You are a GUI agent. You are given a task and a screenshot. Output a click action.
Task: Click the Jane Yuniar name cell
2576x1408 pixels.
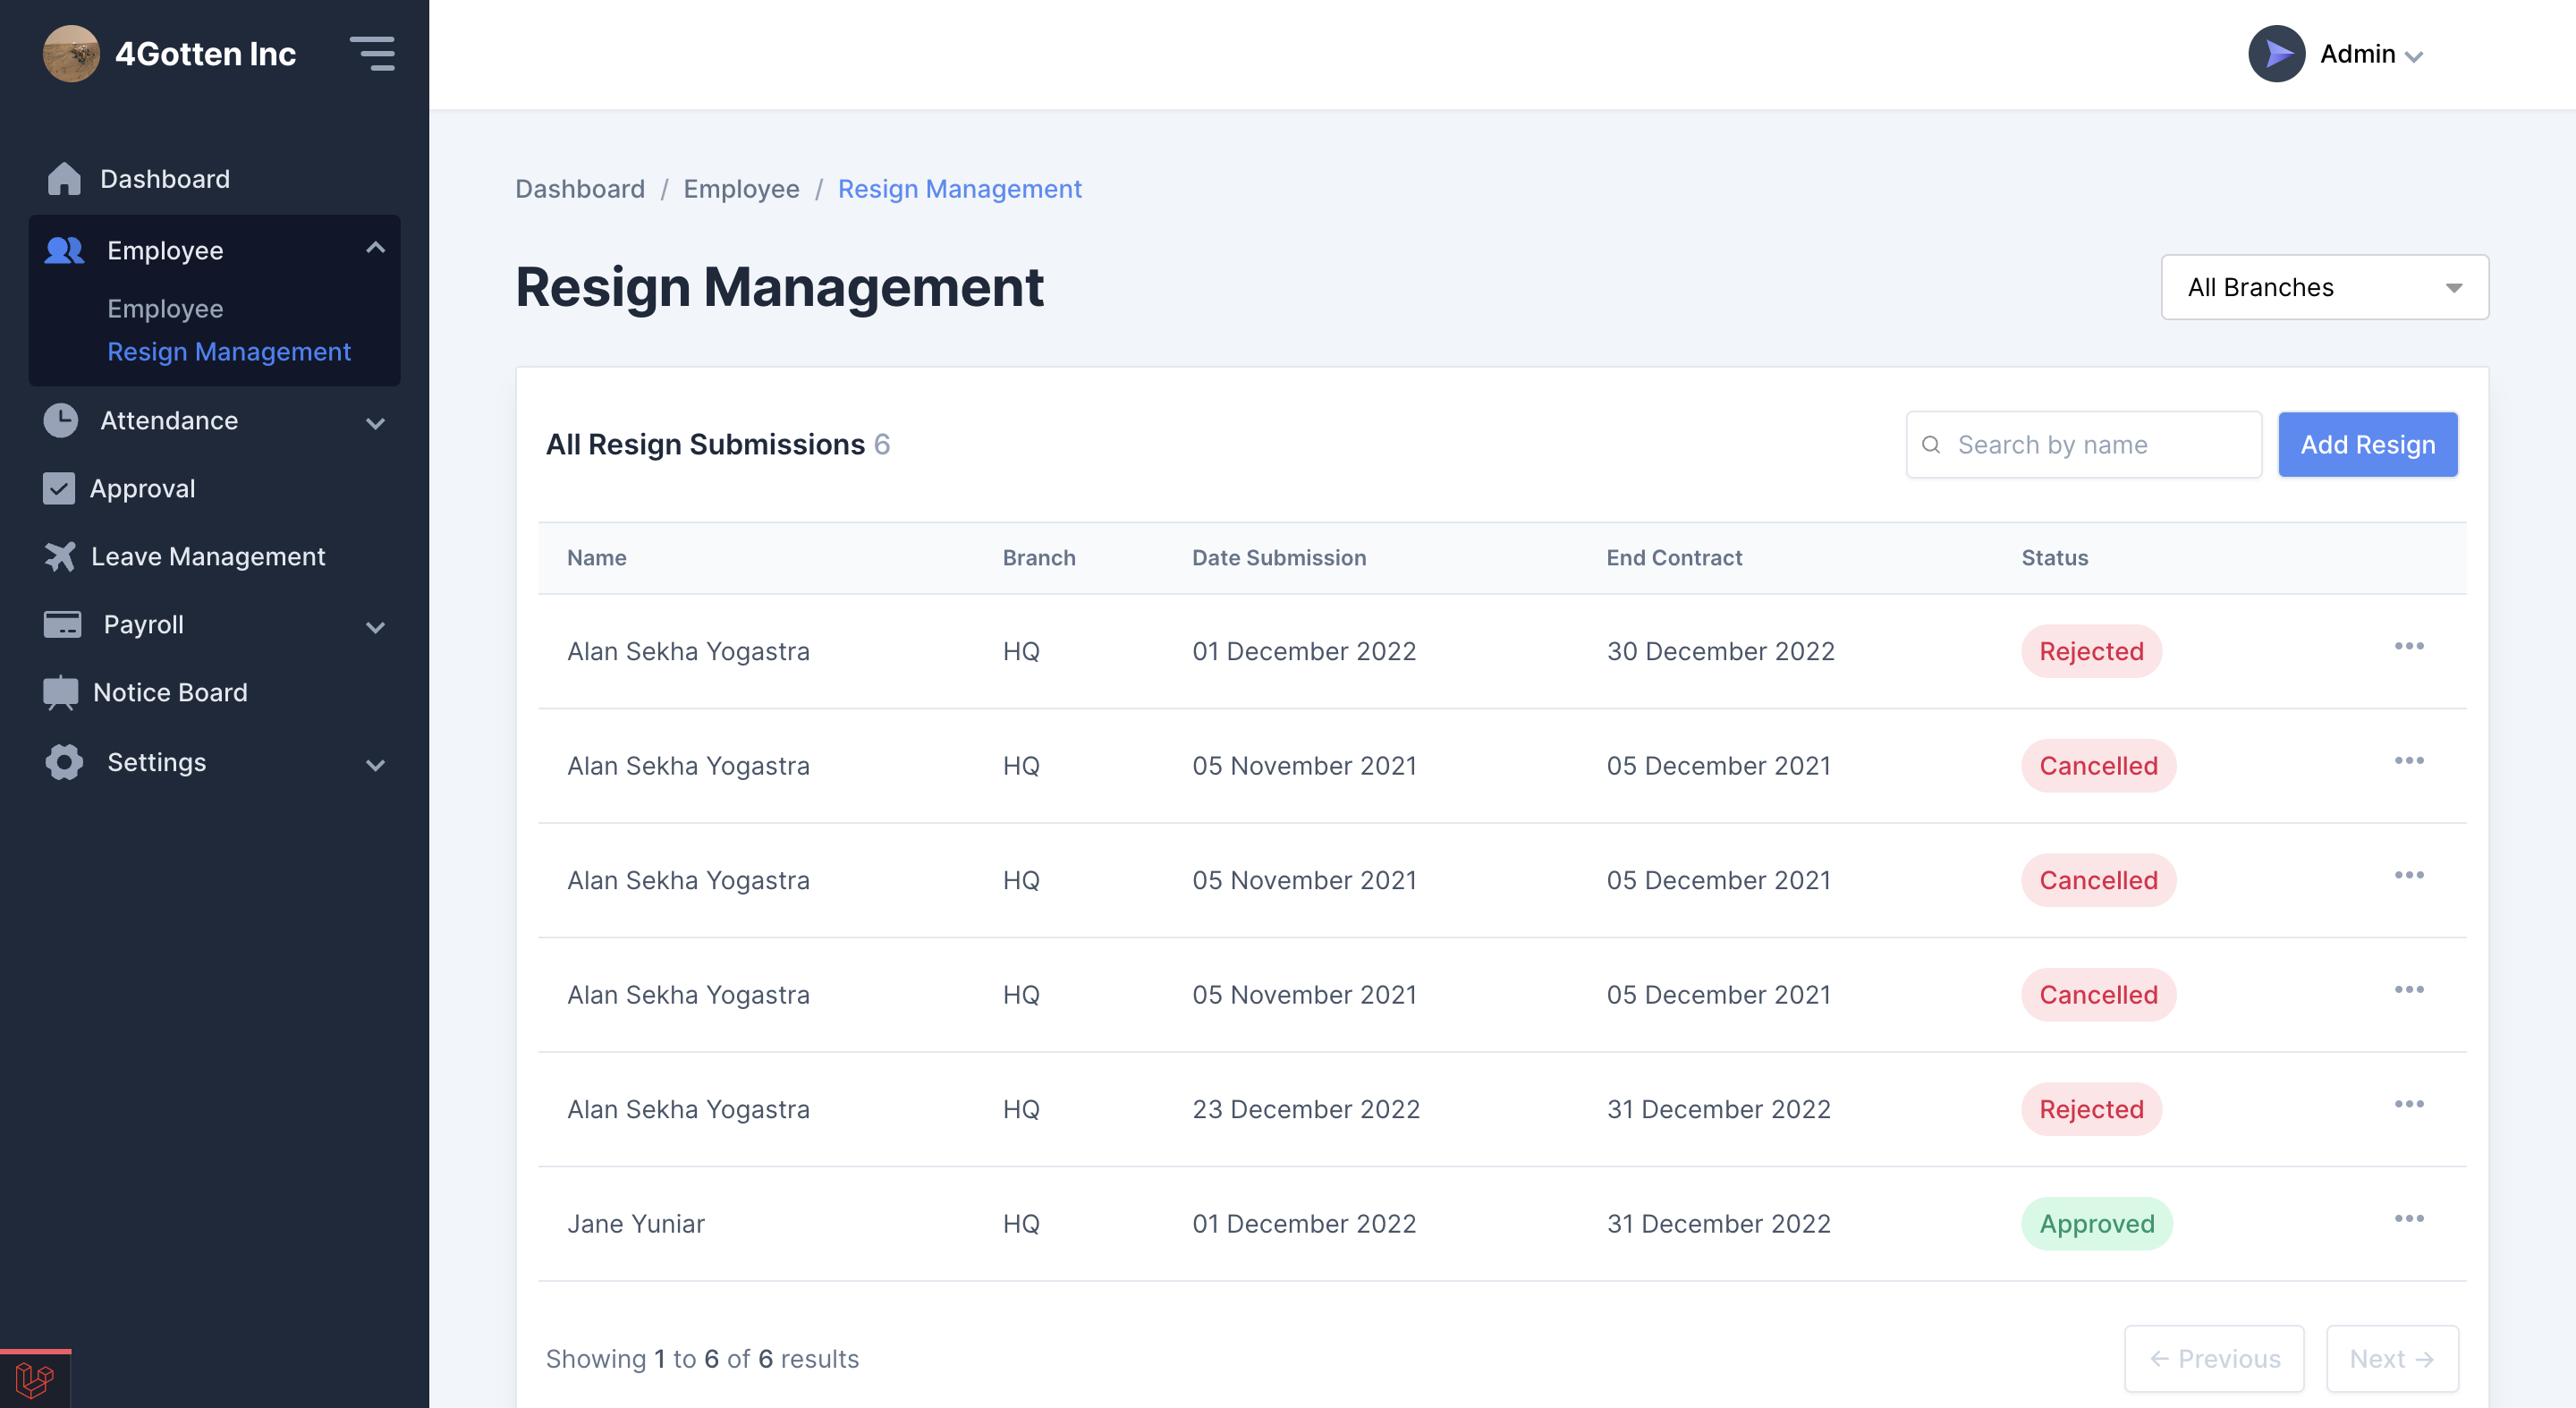pyautogui.click(x=636, y=1224)
